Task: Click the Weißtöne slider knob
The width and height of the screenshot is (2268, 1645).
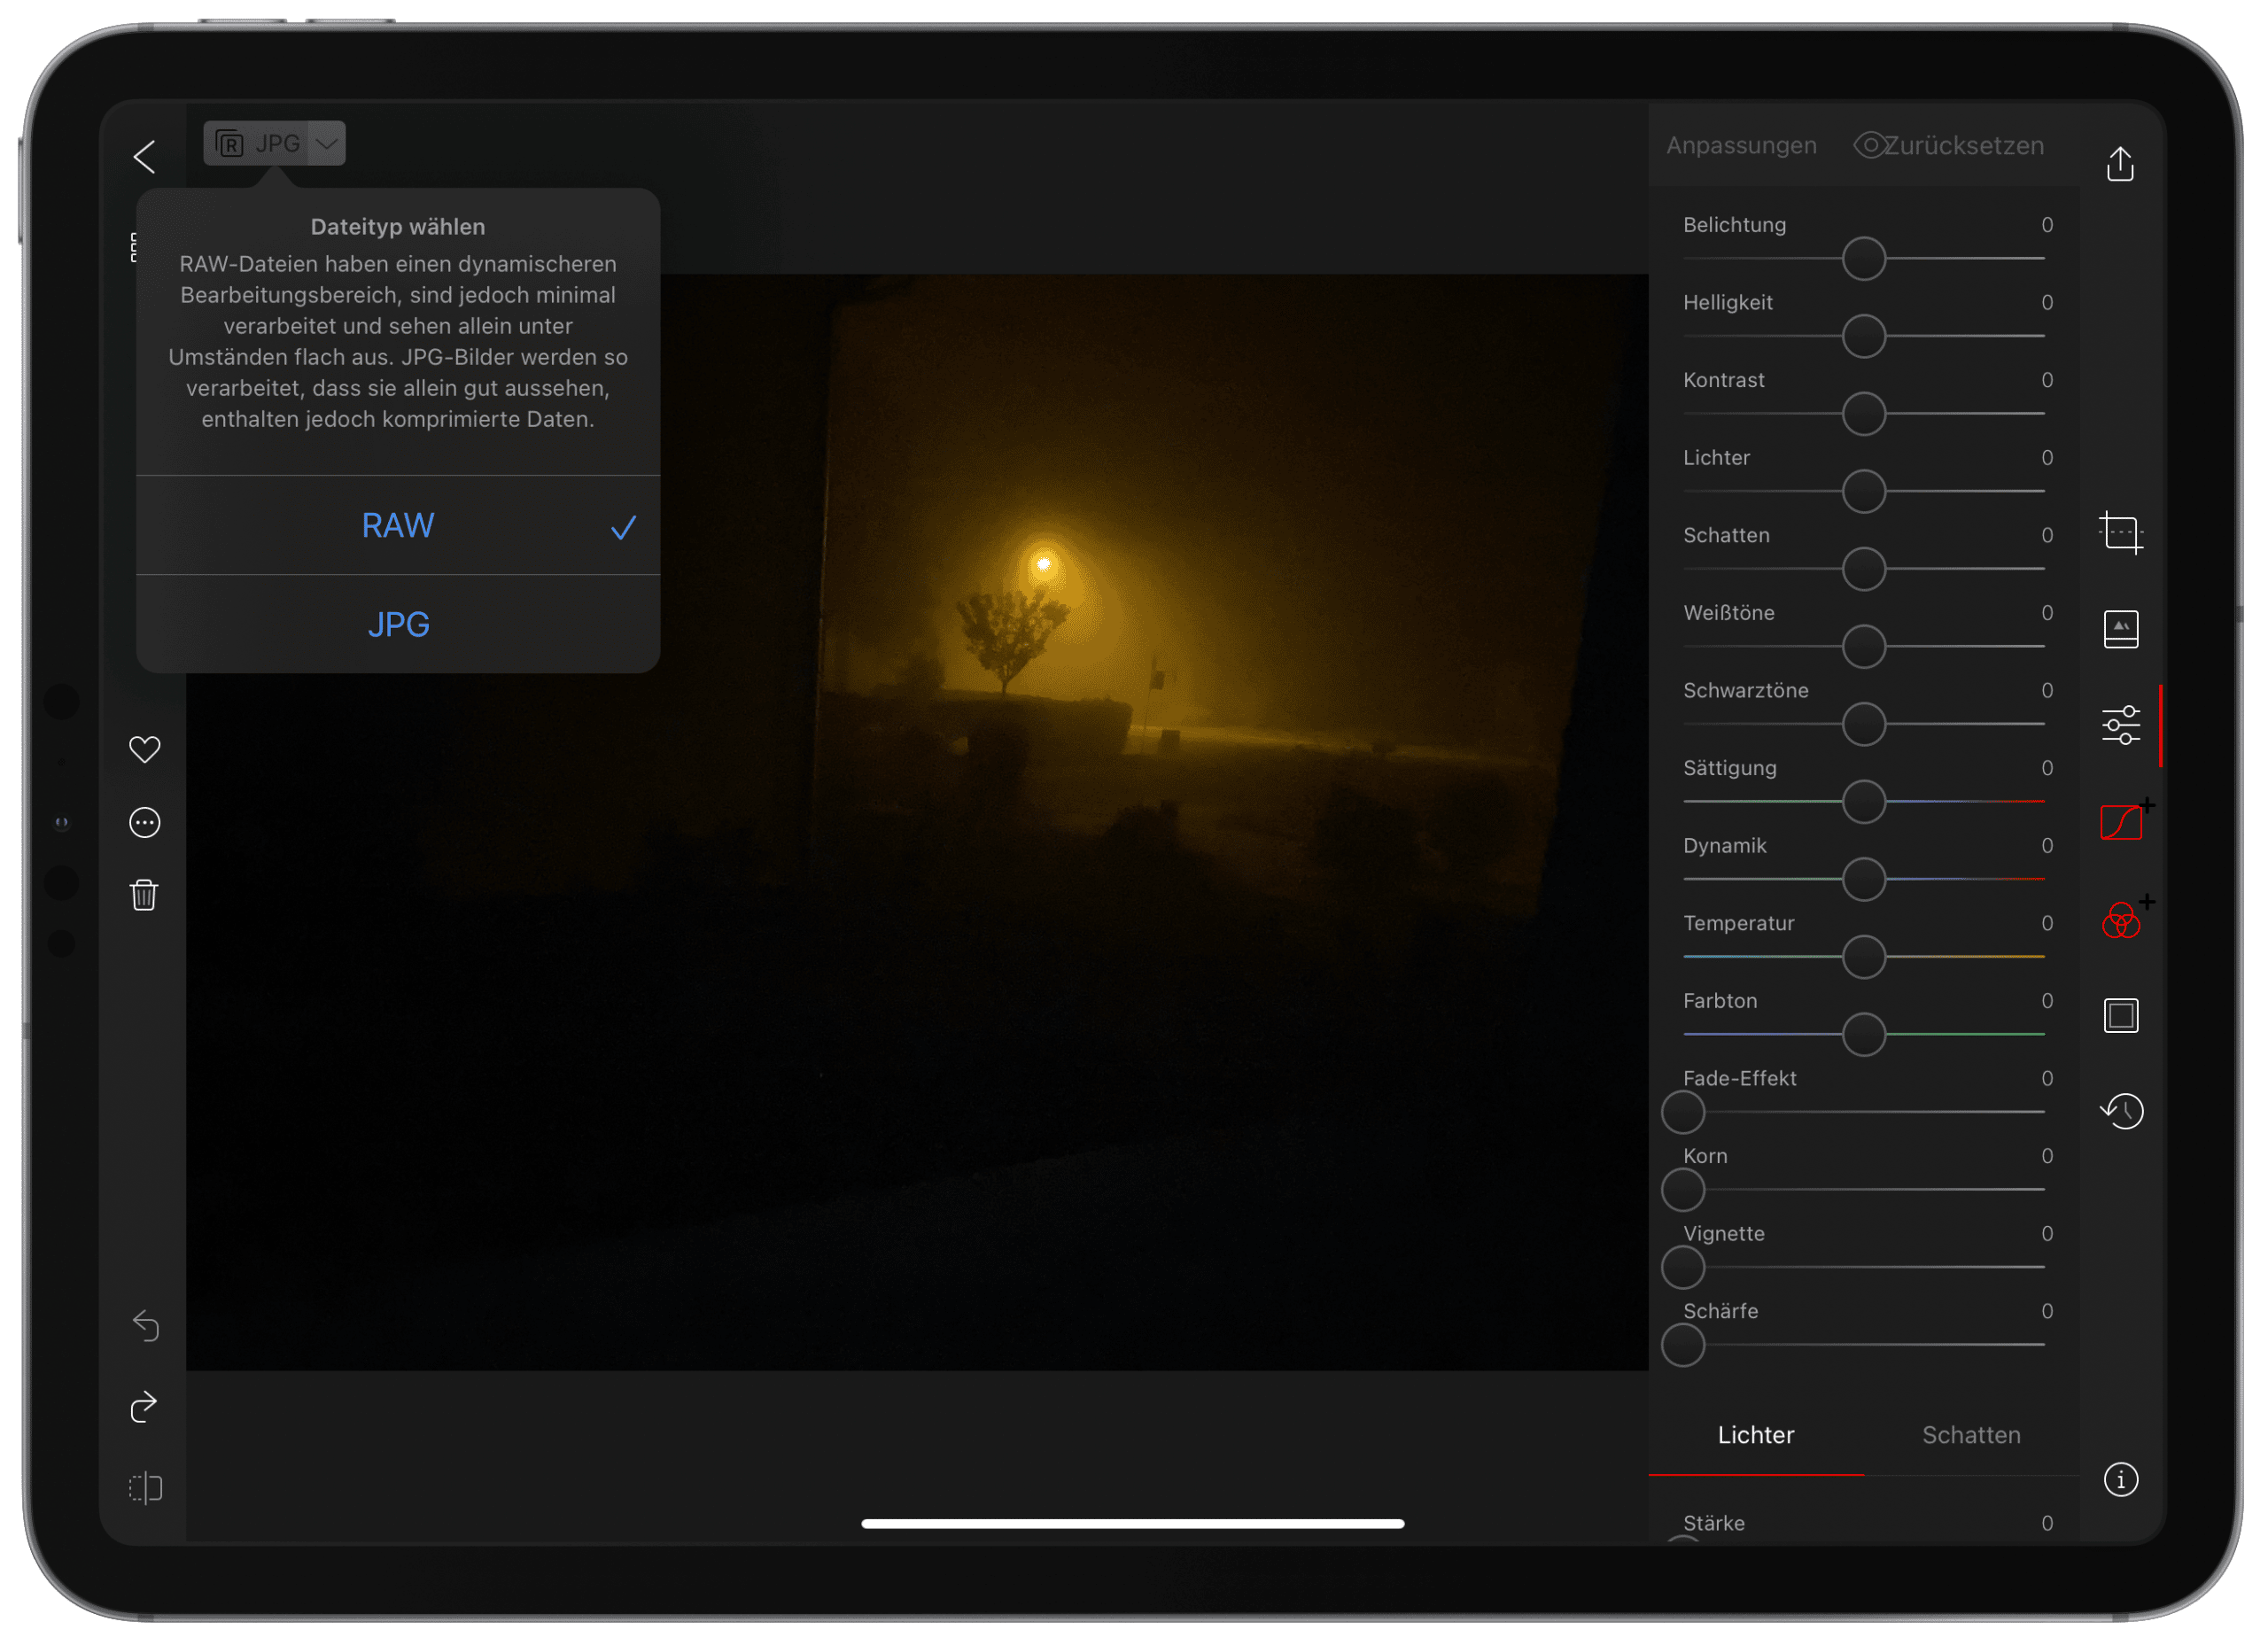Action: 1864,647
